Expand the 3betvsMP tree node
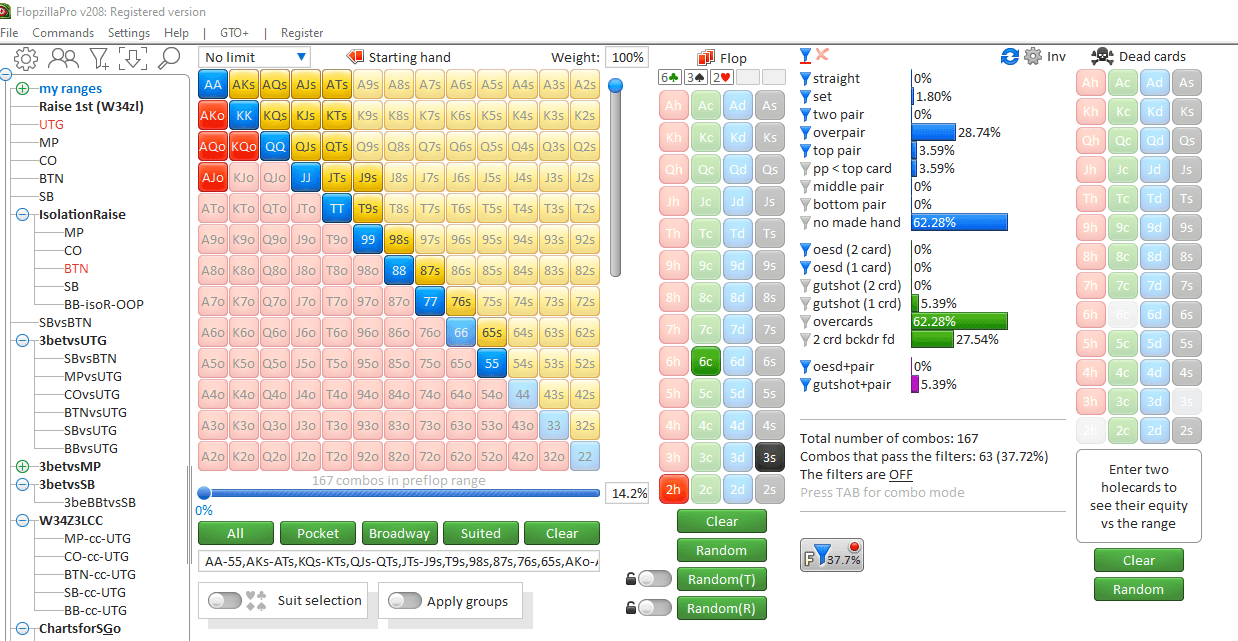1238x641 pixels. [22, 466]
